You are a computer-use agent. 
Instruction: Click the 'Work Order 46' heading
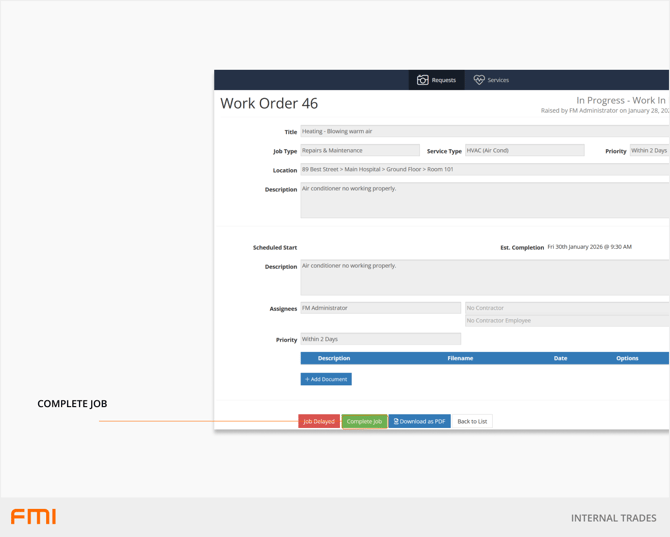pos(269,103)
